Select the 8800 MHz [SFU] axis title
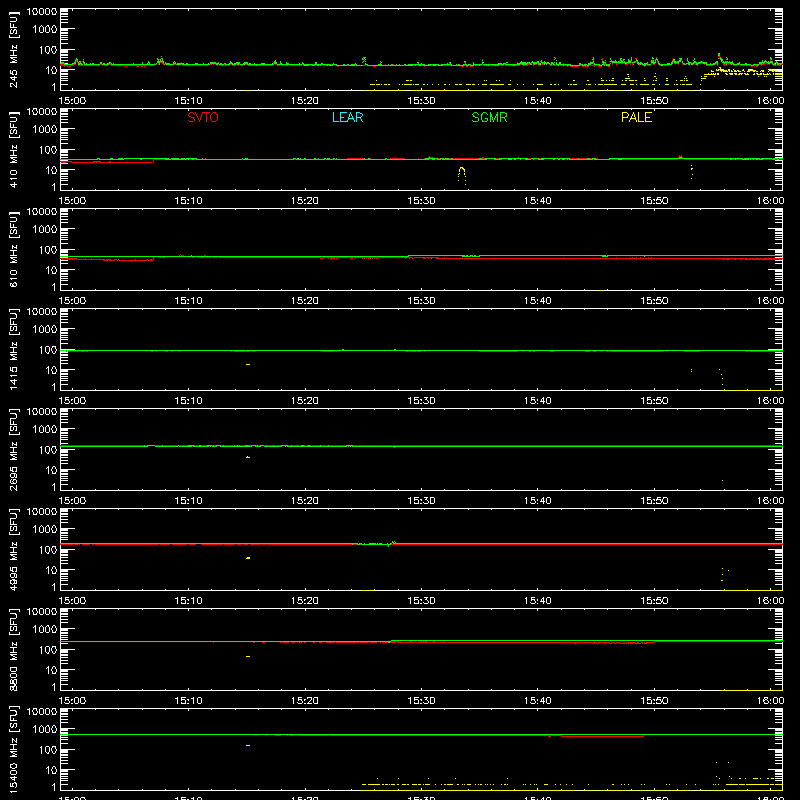Screen dimensions: 800x800 tap(14, 650)
